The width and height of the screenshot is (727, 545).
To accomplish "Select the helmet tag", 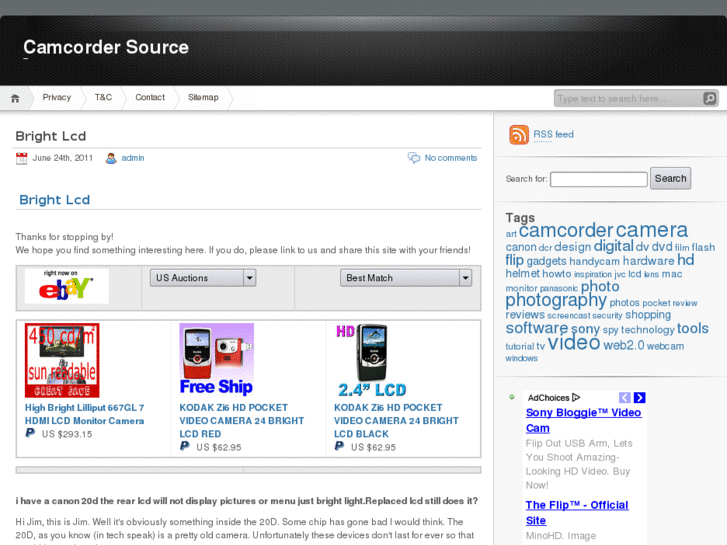I will (523, 274).
